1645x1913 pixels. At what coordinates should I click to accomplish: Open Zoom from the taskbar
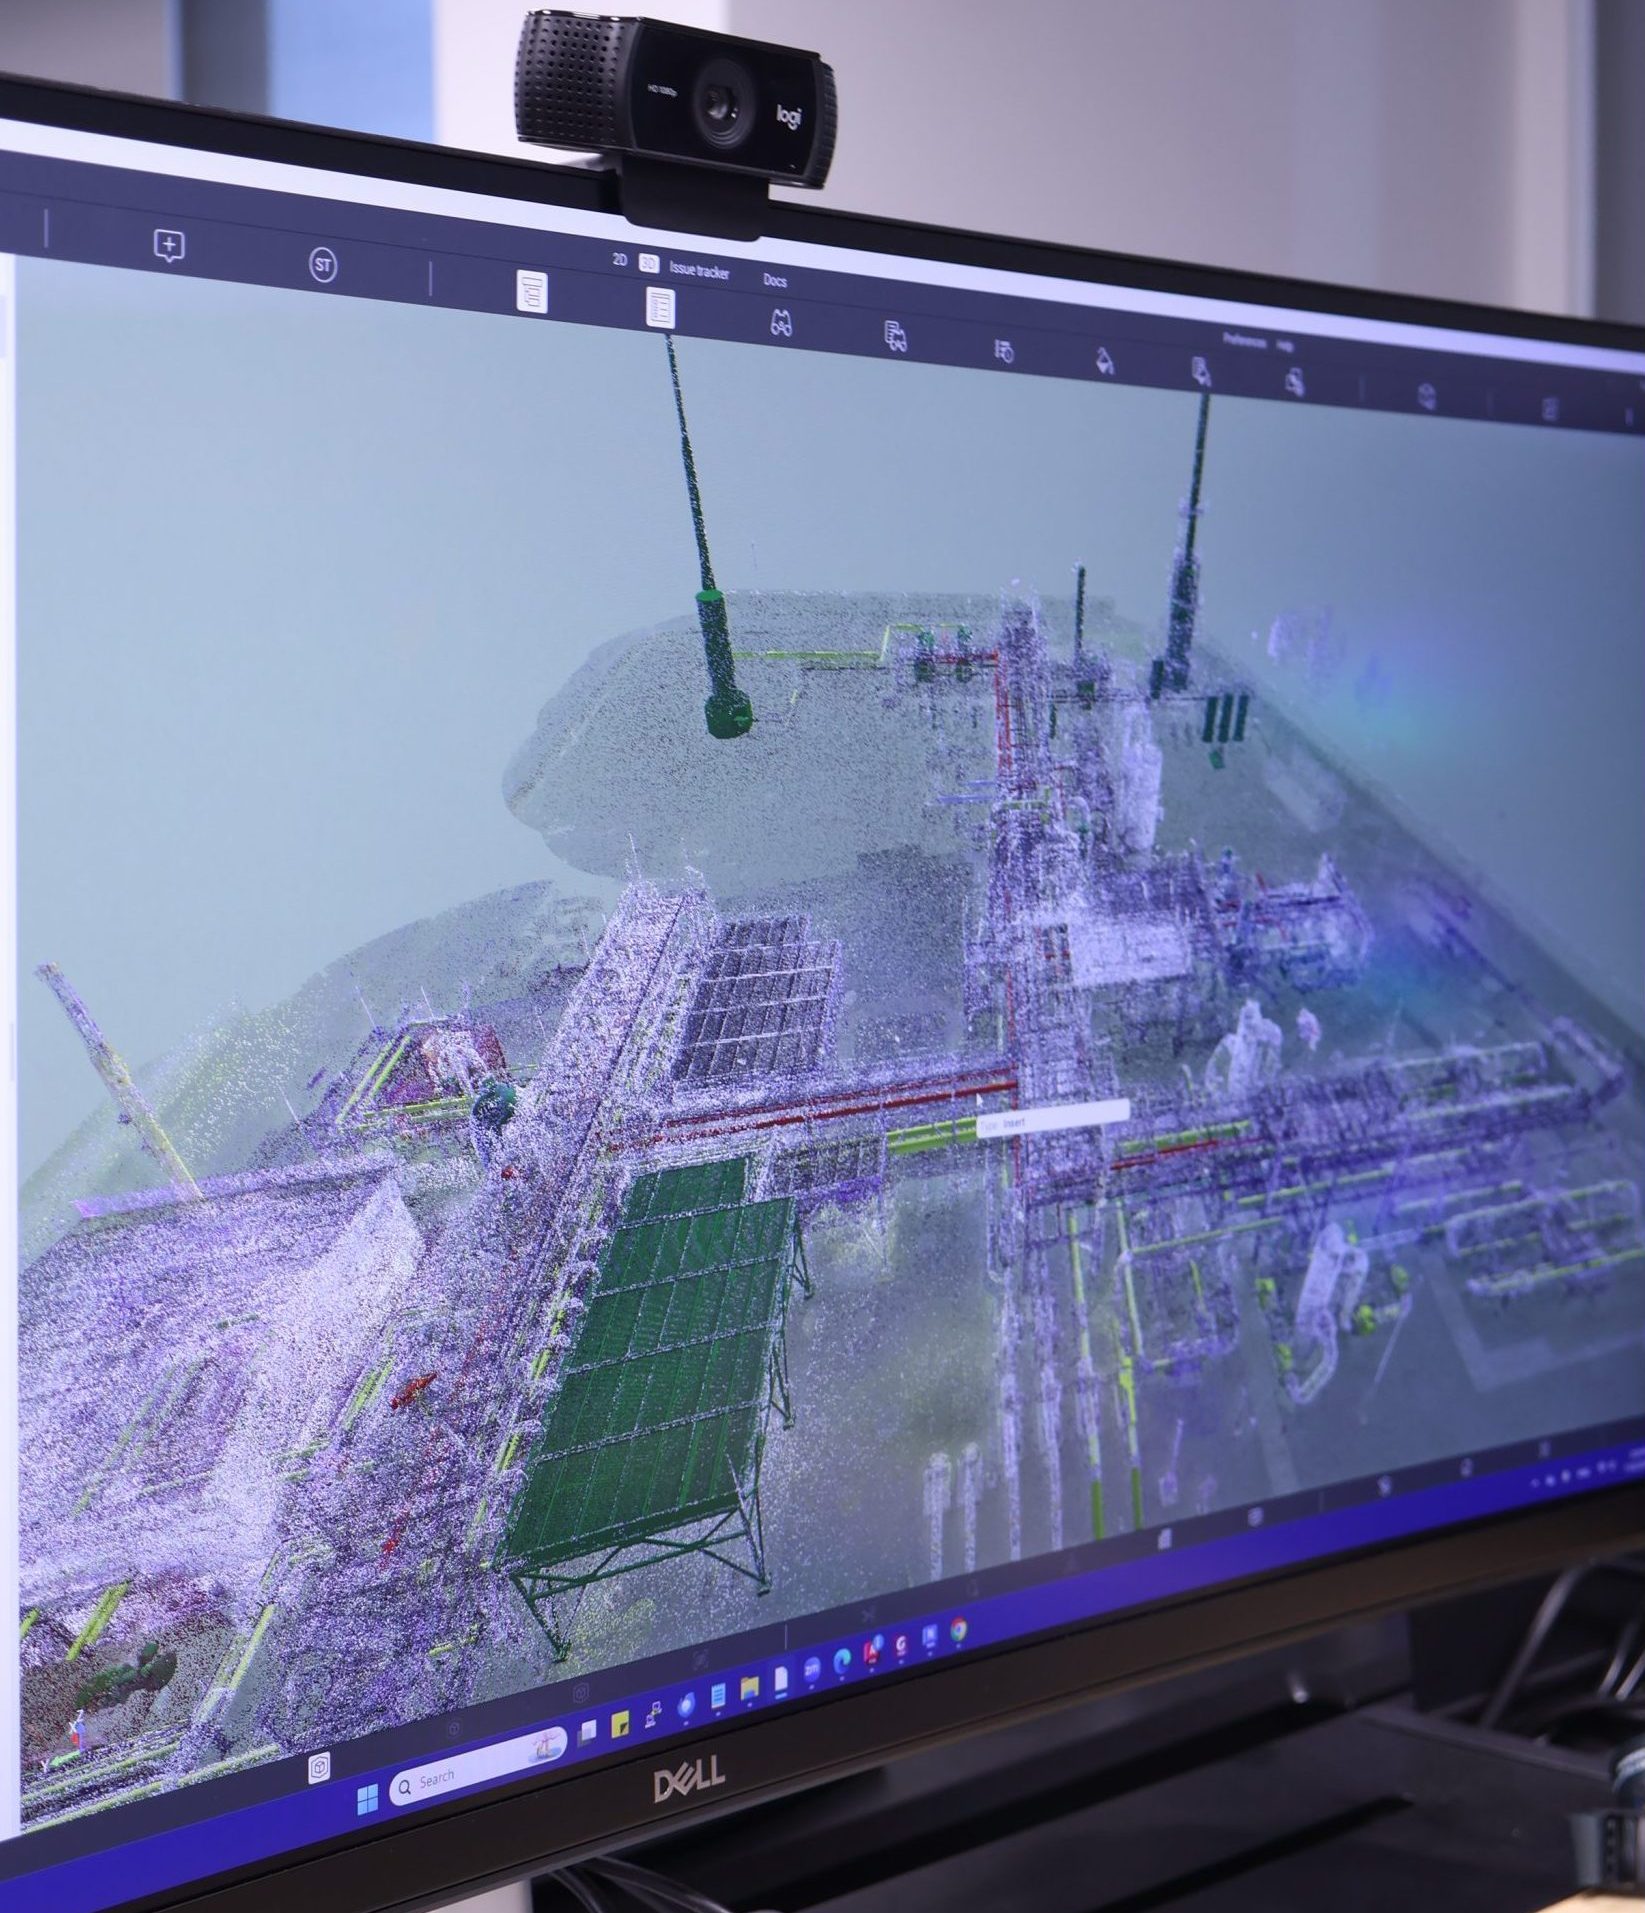click(812, 1670)
